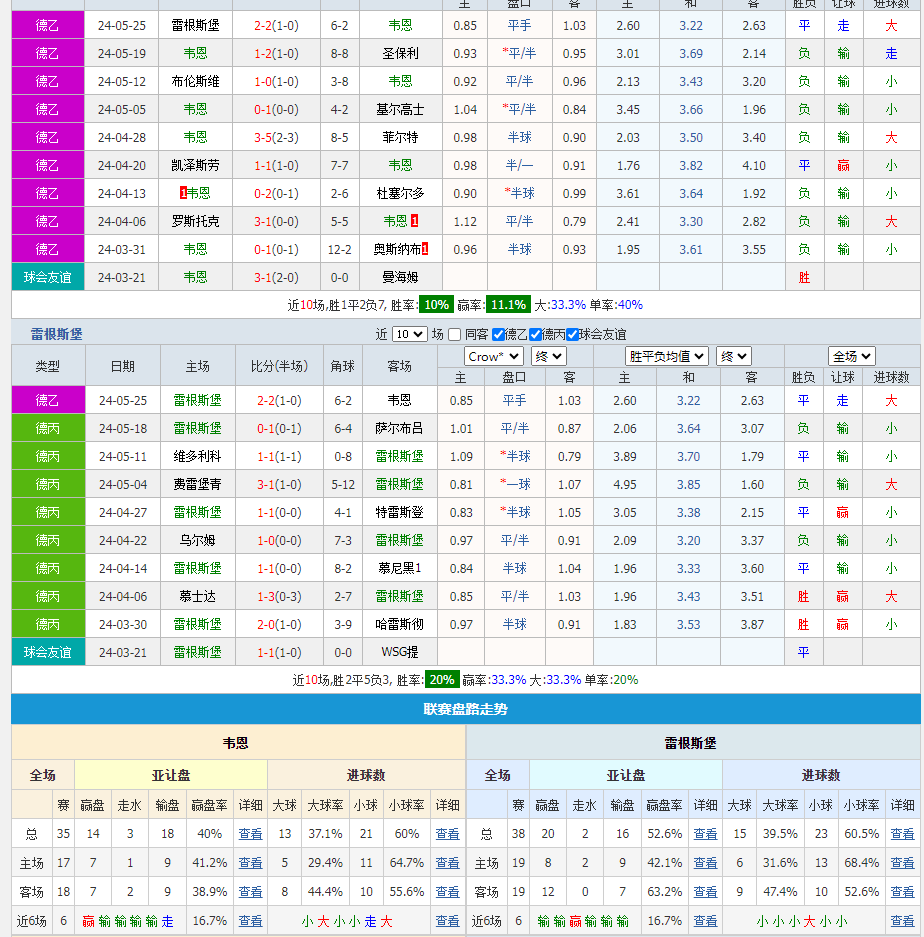Expand the 胜平负均值 dropdown
This screenshot has width=924, height=937.
click(x=667, y=356)
